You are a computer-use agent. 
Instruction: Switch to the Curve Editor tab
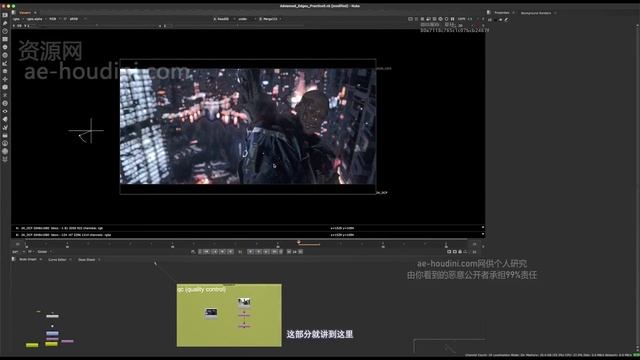coord(57,260)
